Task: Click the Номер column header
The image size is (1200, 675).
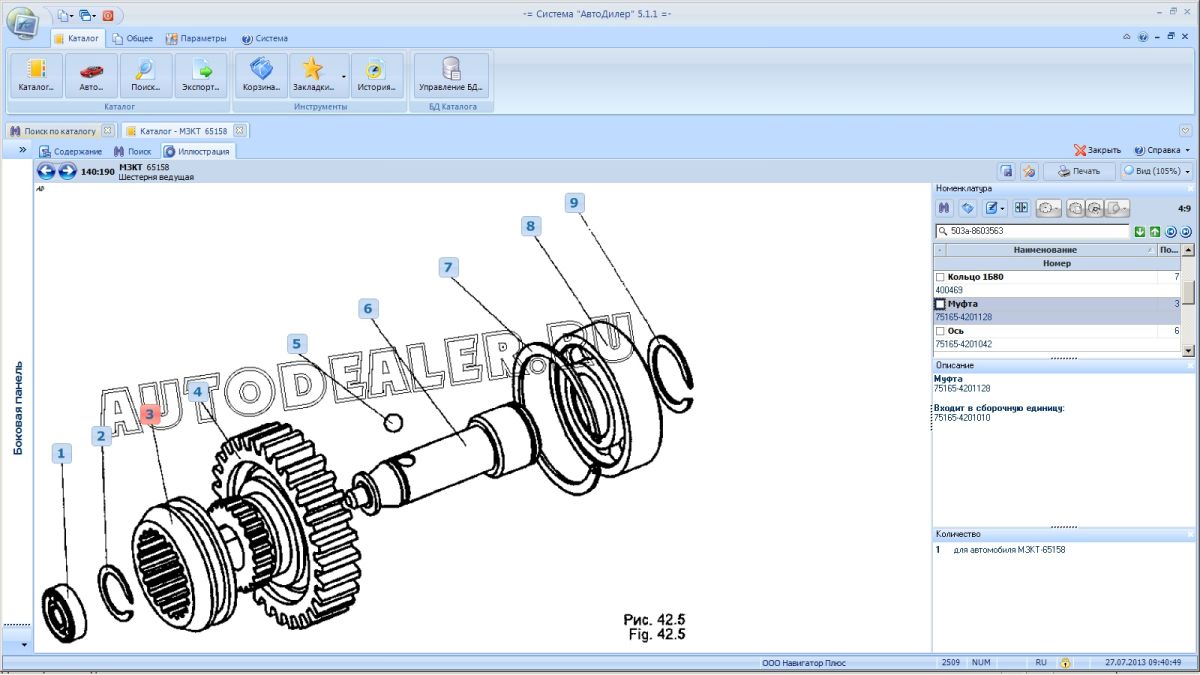Action: [x=1057, y=263]
